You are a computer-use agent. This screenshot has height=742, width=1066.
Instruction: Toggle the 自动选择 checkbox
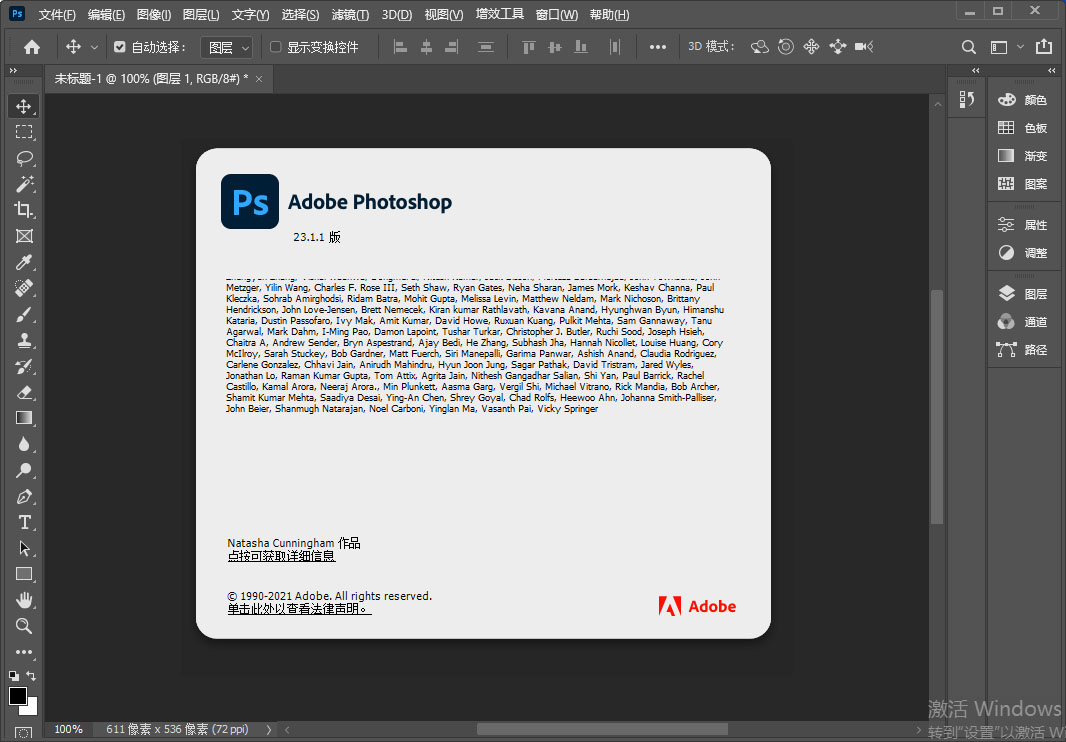pos(120,47)
